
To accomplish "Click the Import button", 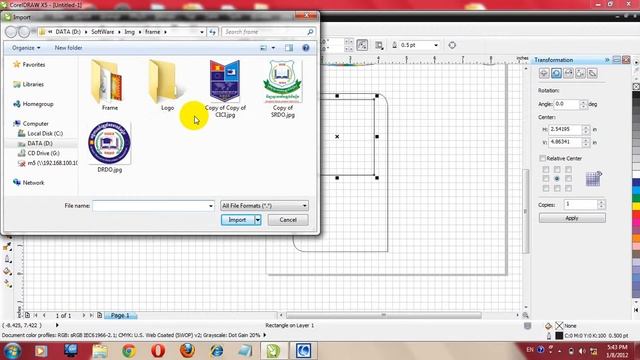I will tap(238, 220).
